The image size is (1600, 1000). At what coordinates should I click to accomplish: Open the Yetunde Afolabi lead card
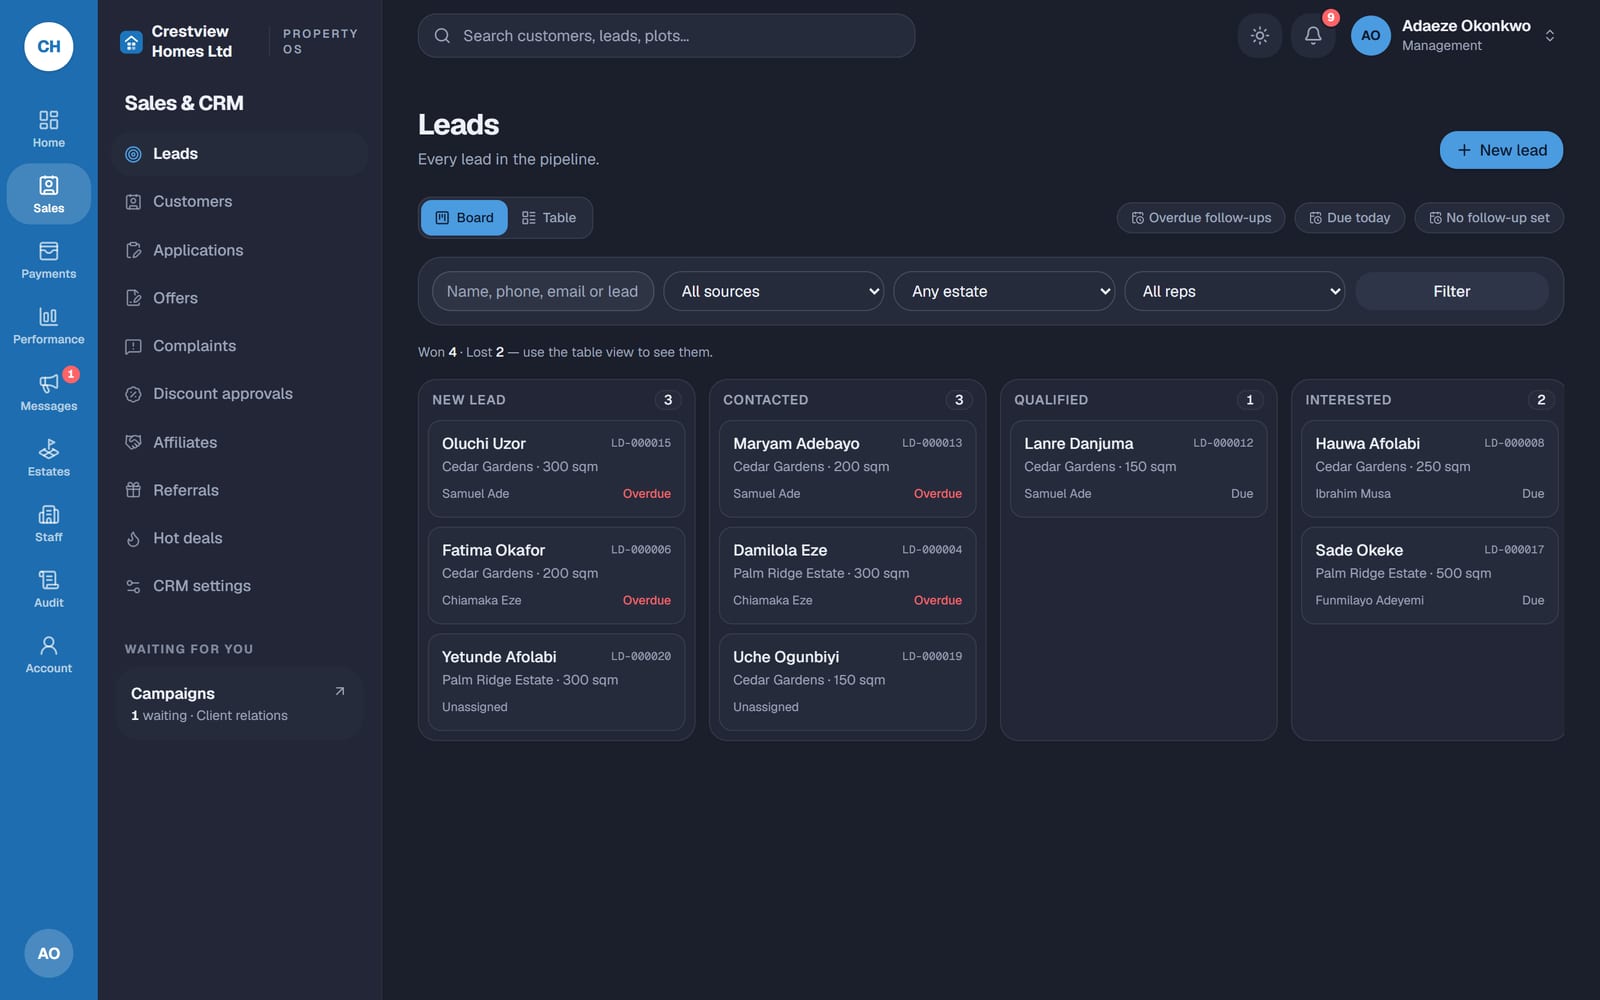click(x=556, y=682)
